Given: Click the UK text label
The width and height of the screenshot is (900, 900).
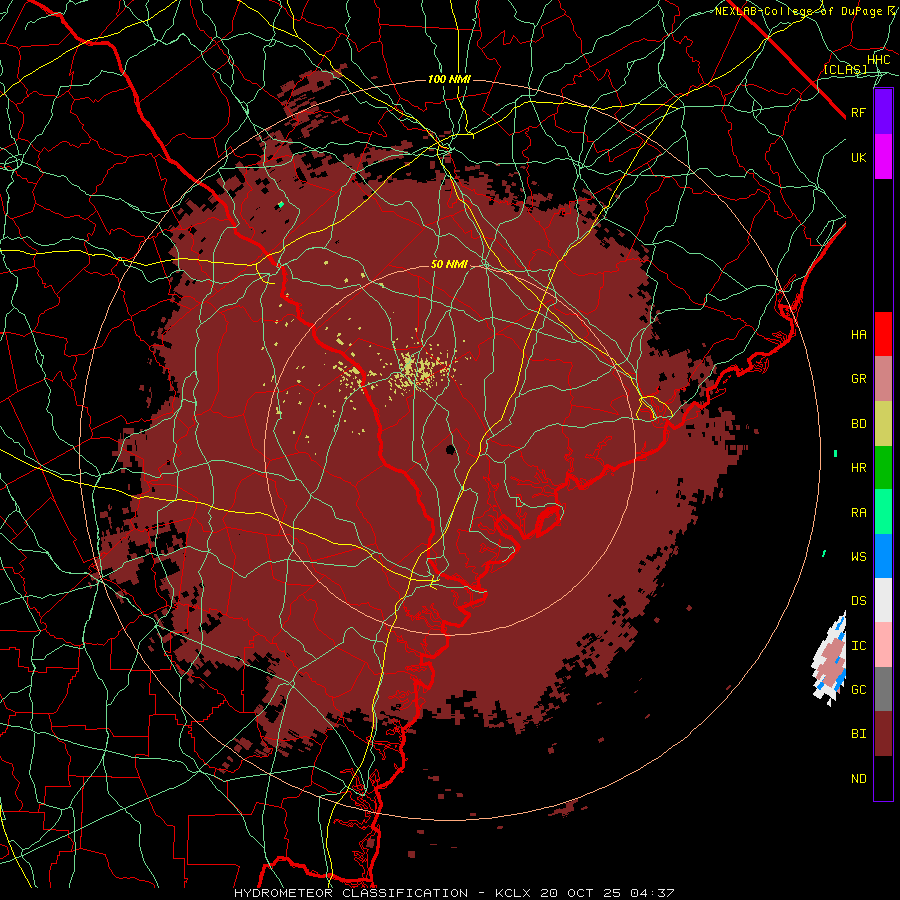Looking at the screenshot, I should tap(858, 158).
